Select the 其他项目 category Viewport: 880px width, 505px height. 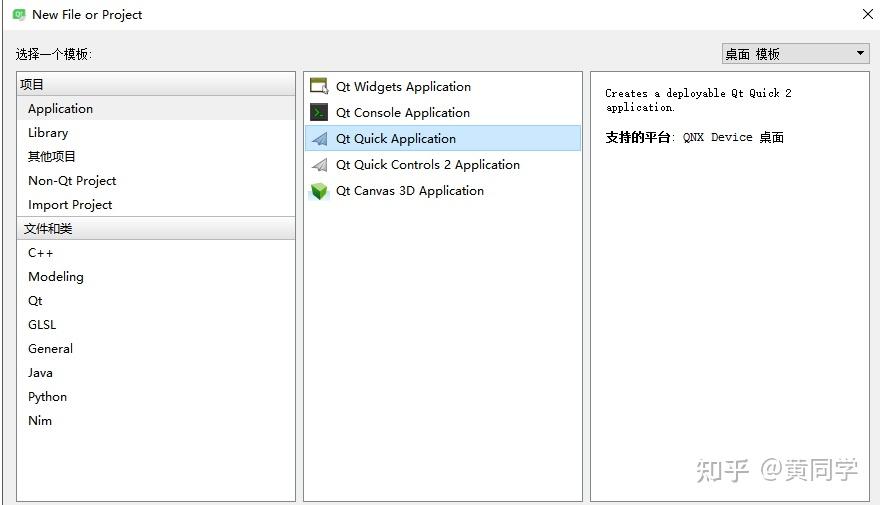pyautogui.click(x=155, y=157)
